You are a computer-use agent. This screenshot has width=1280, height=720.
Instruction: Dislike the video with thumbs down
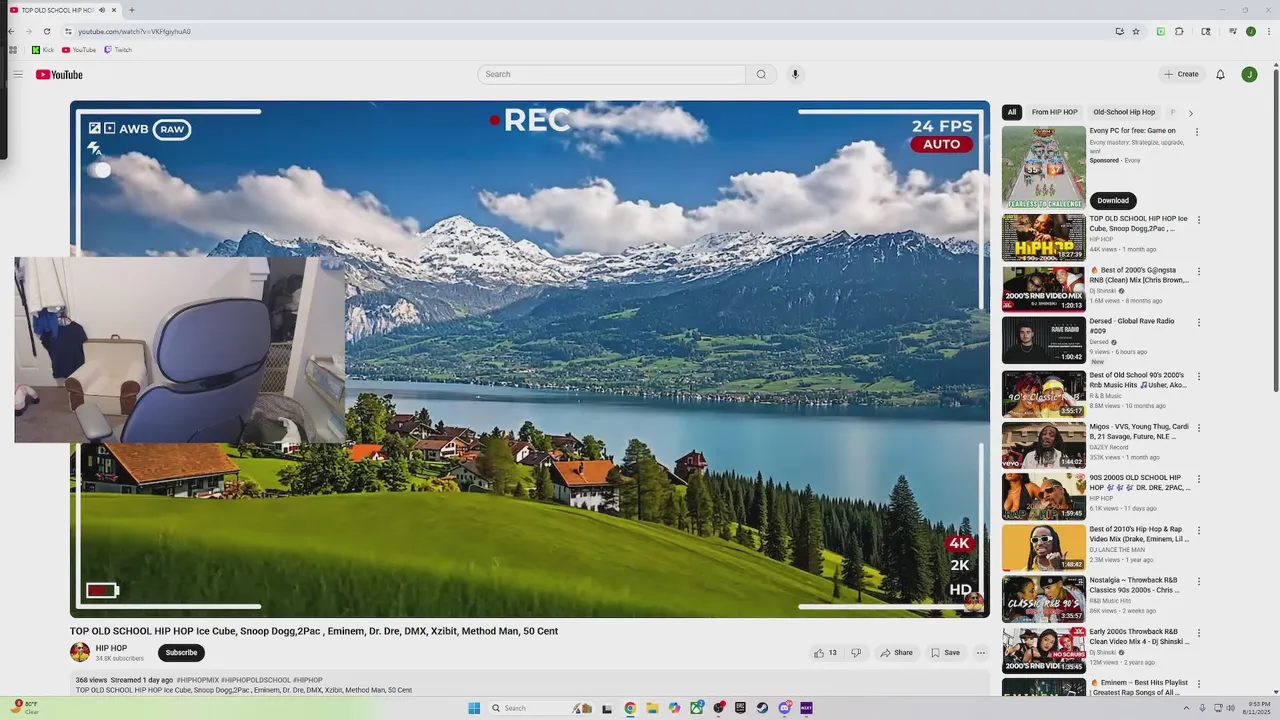[855, 653]
